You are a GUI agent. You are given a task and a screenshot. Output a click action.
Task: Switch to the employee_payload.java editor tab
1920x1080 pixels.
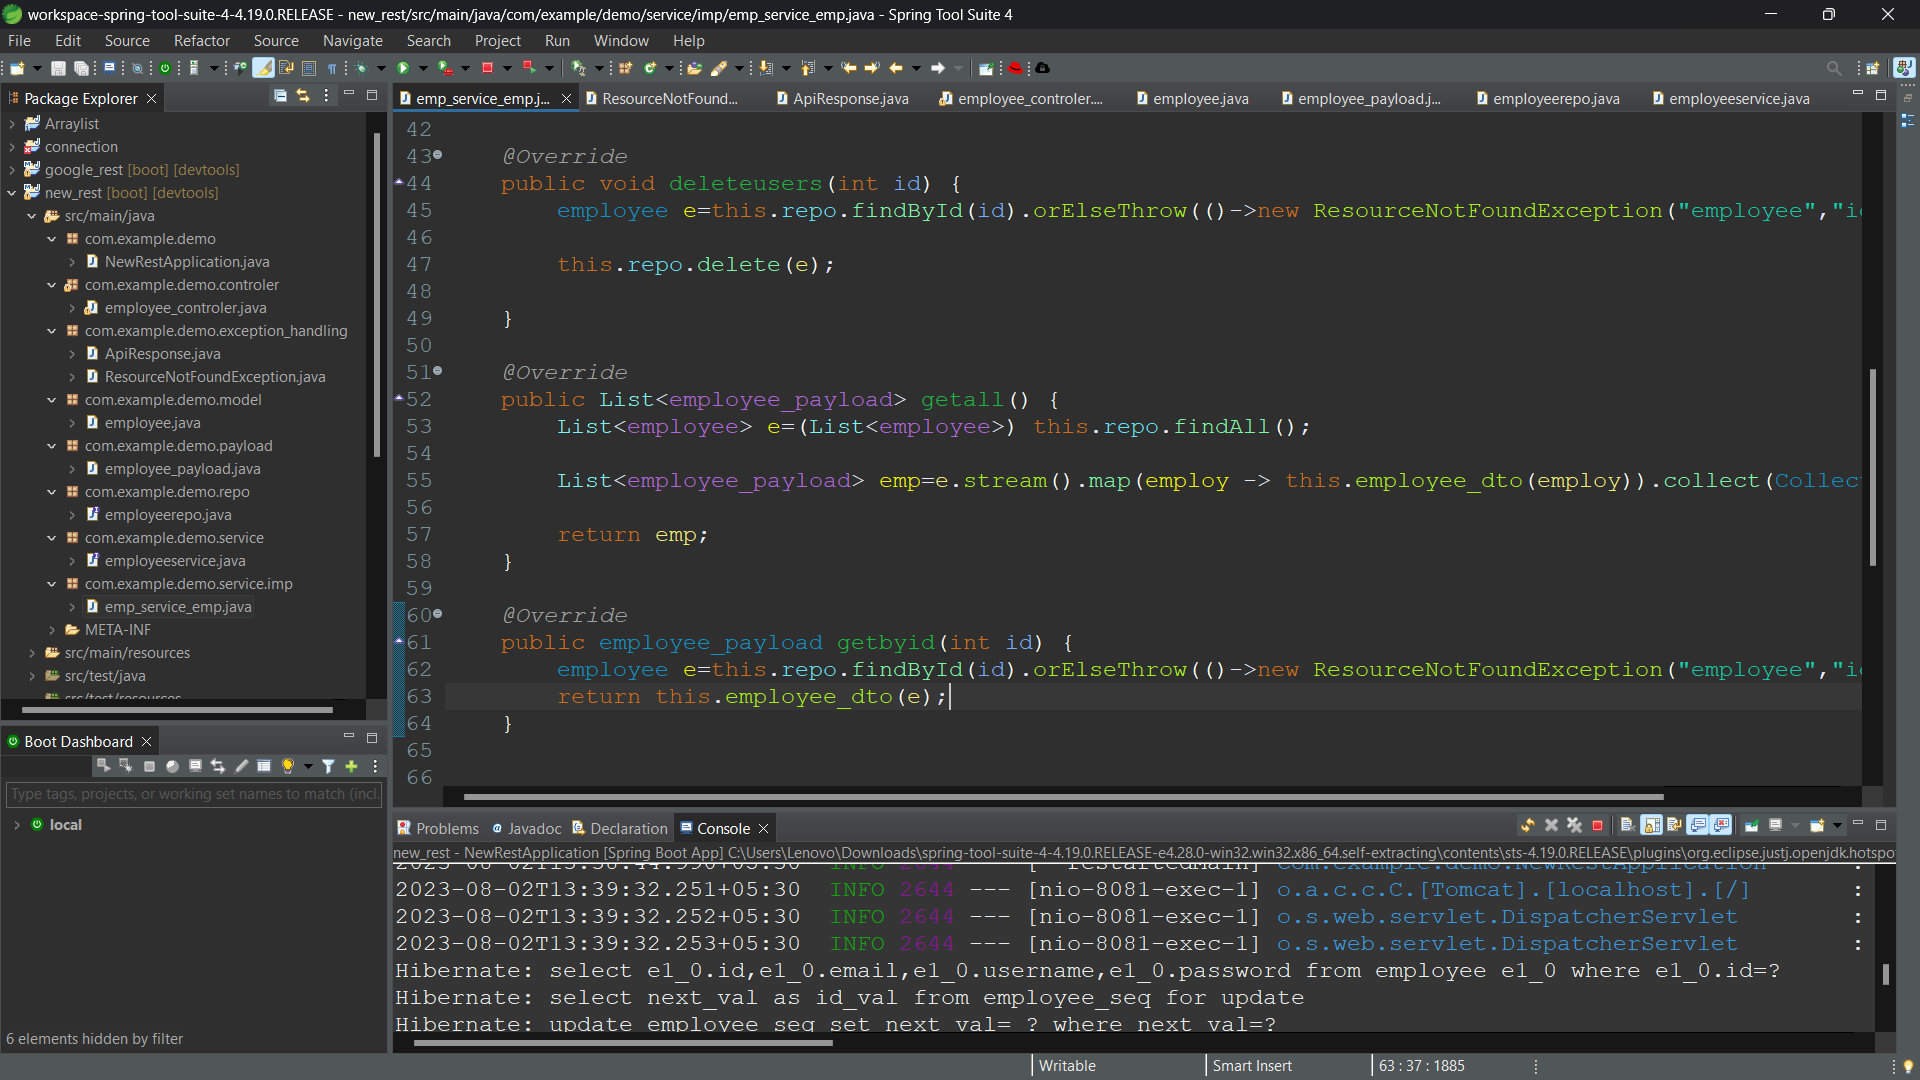(1368, 99)
